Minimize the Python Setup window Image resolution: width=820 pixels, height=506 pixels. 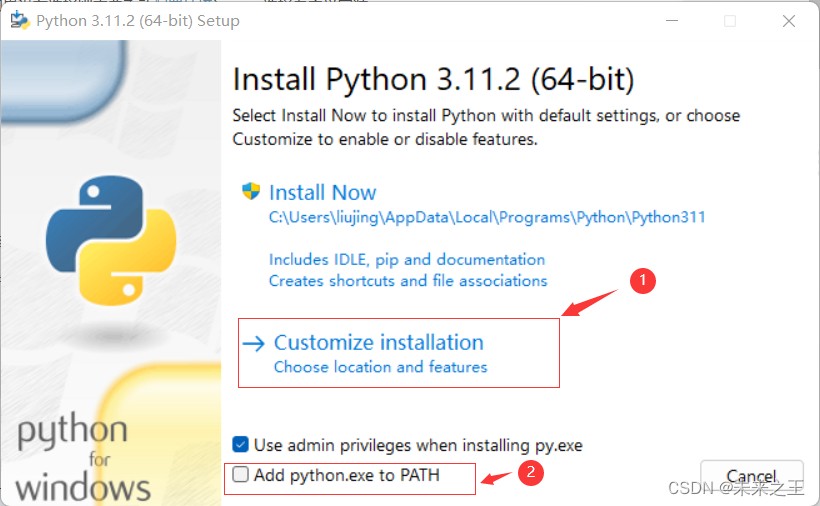pos(674,21)
